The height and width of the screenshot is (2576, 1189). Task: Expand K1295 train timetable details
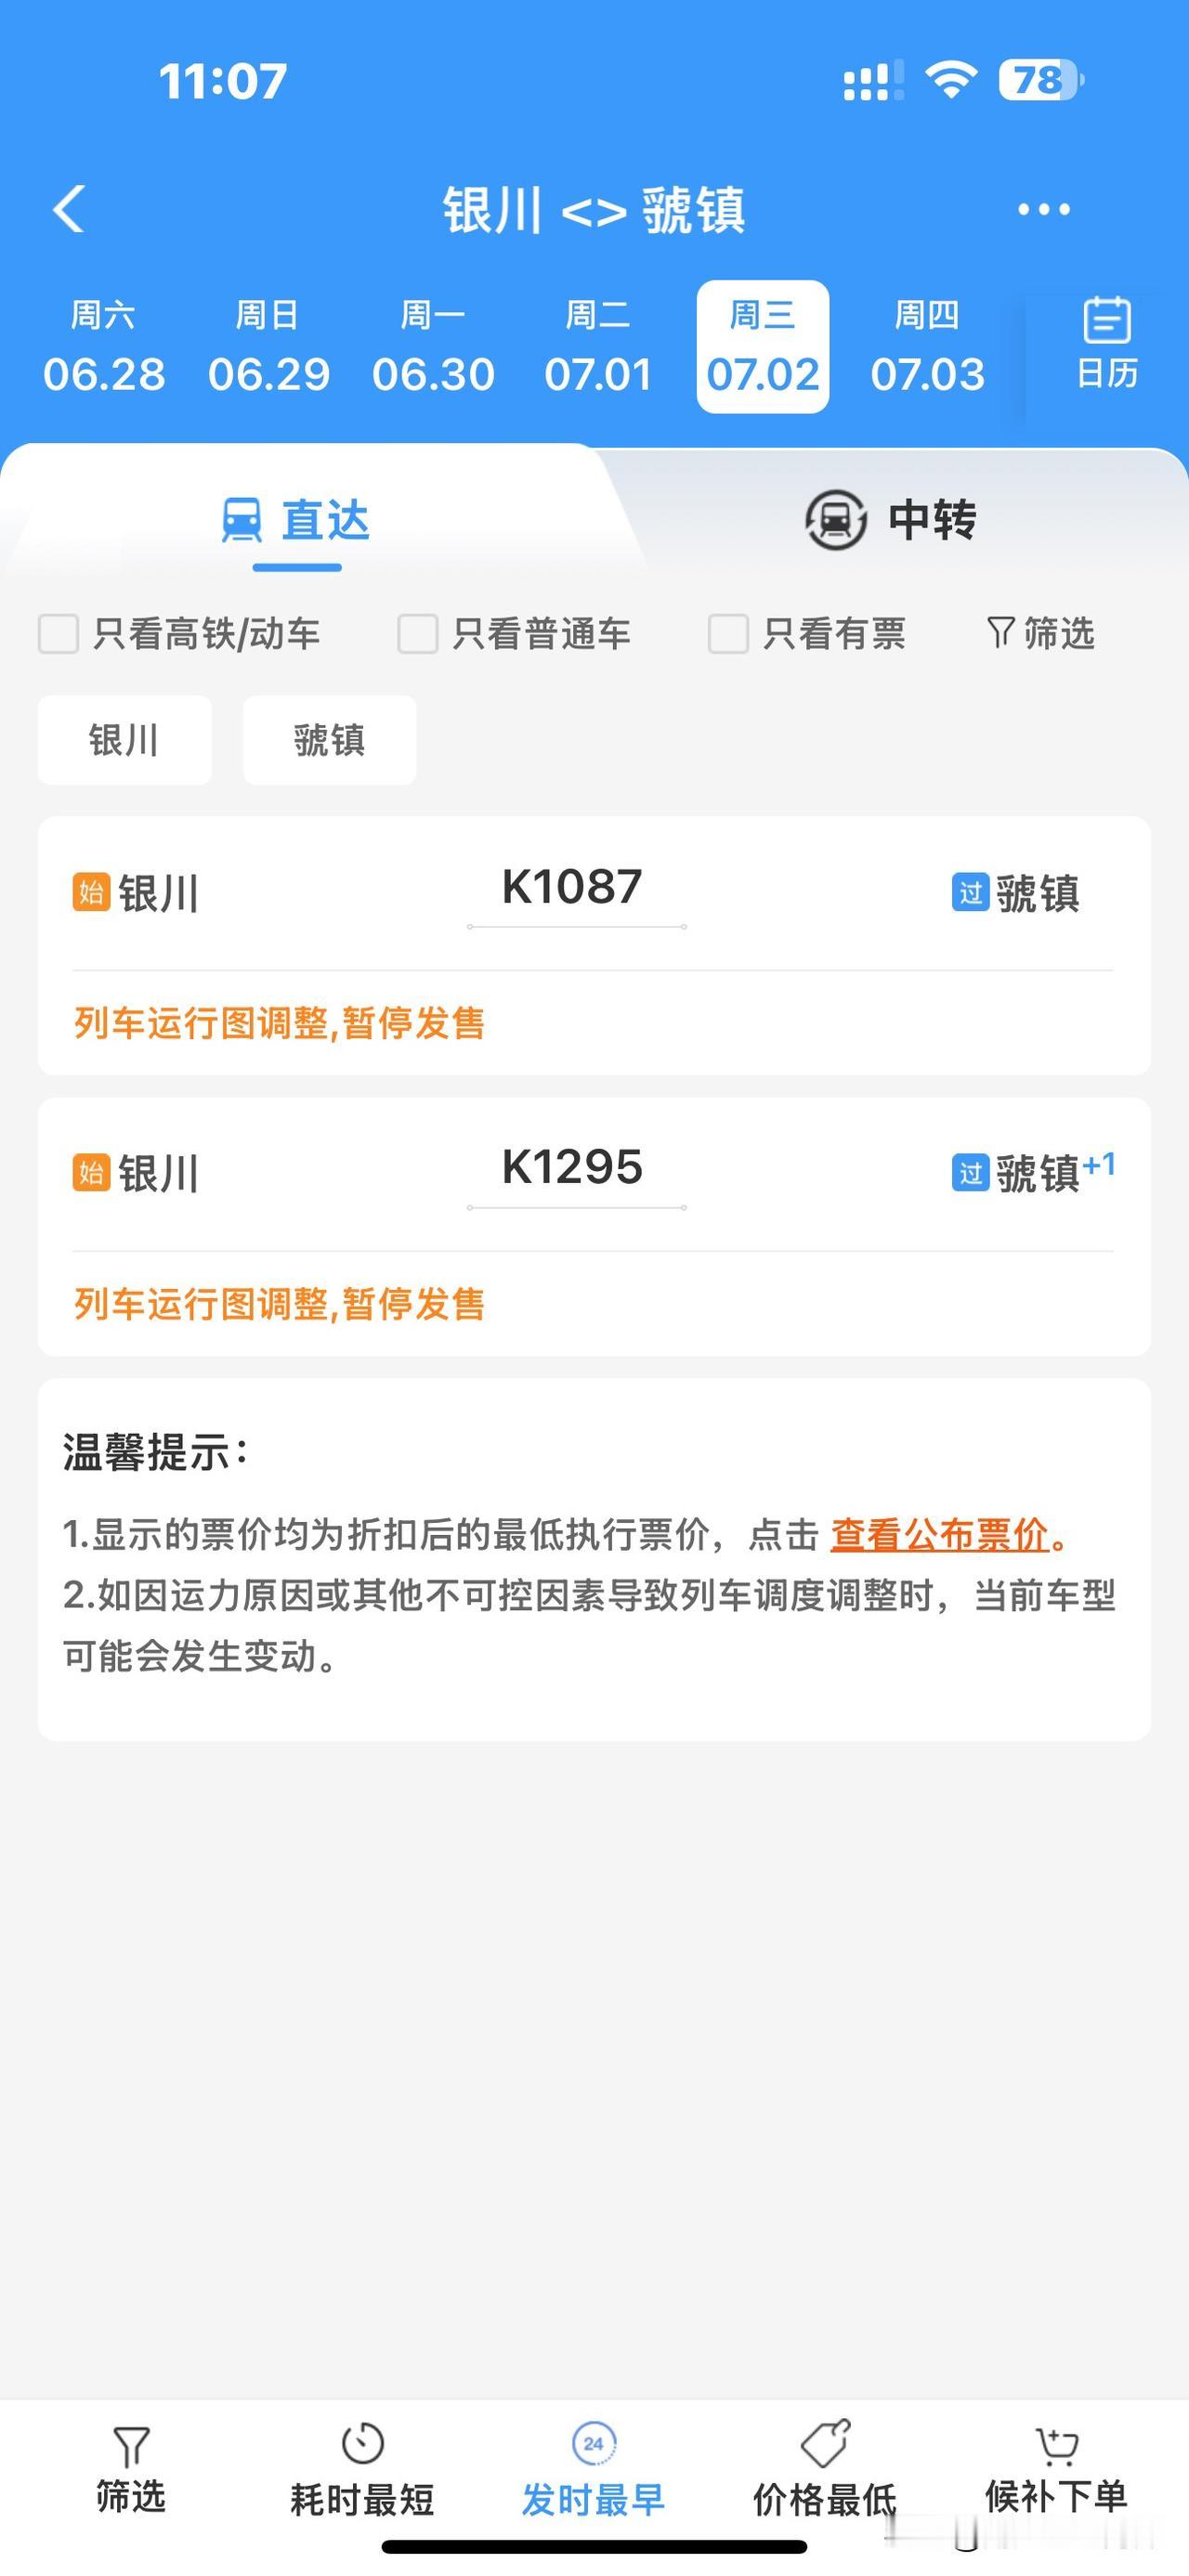click(x=572, y=1168)
